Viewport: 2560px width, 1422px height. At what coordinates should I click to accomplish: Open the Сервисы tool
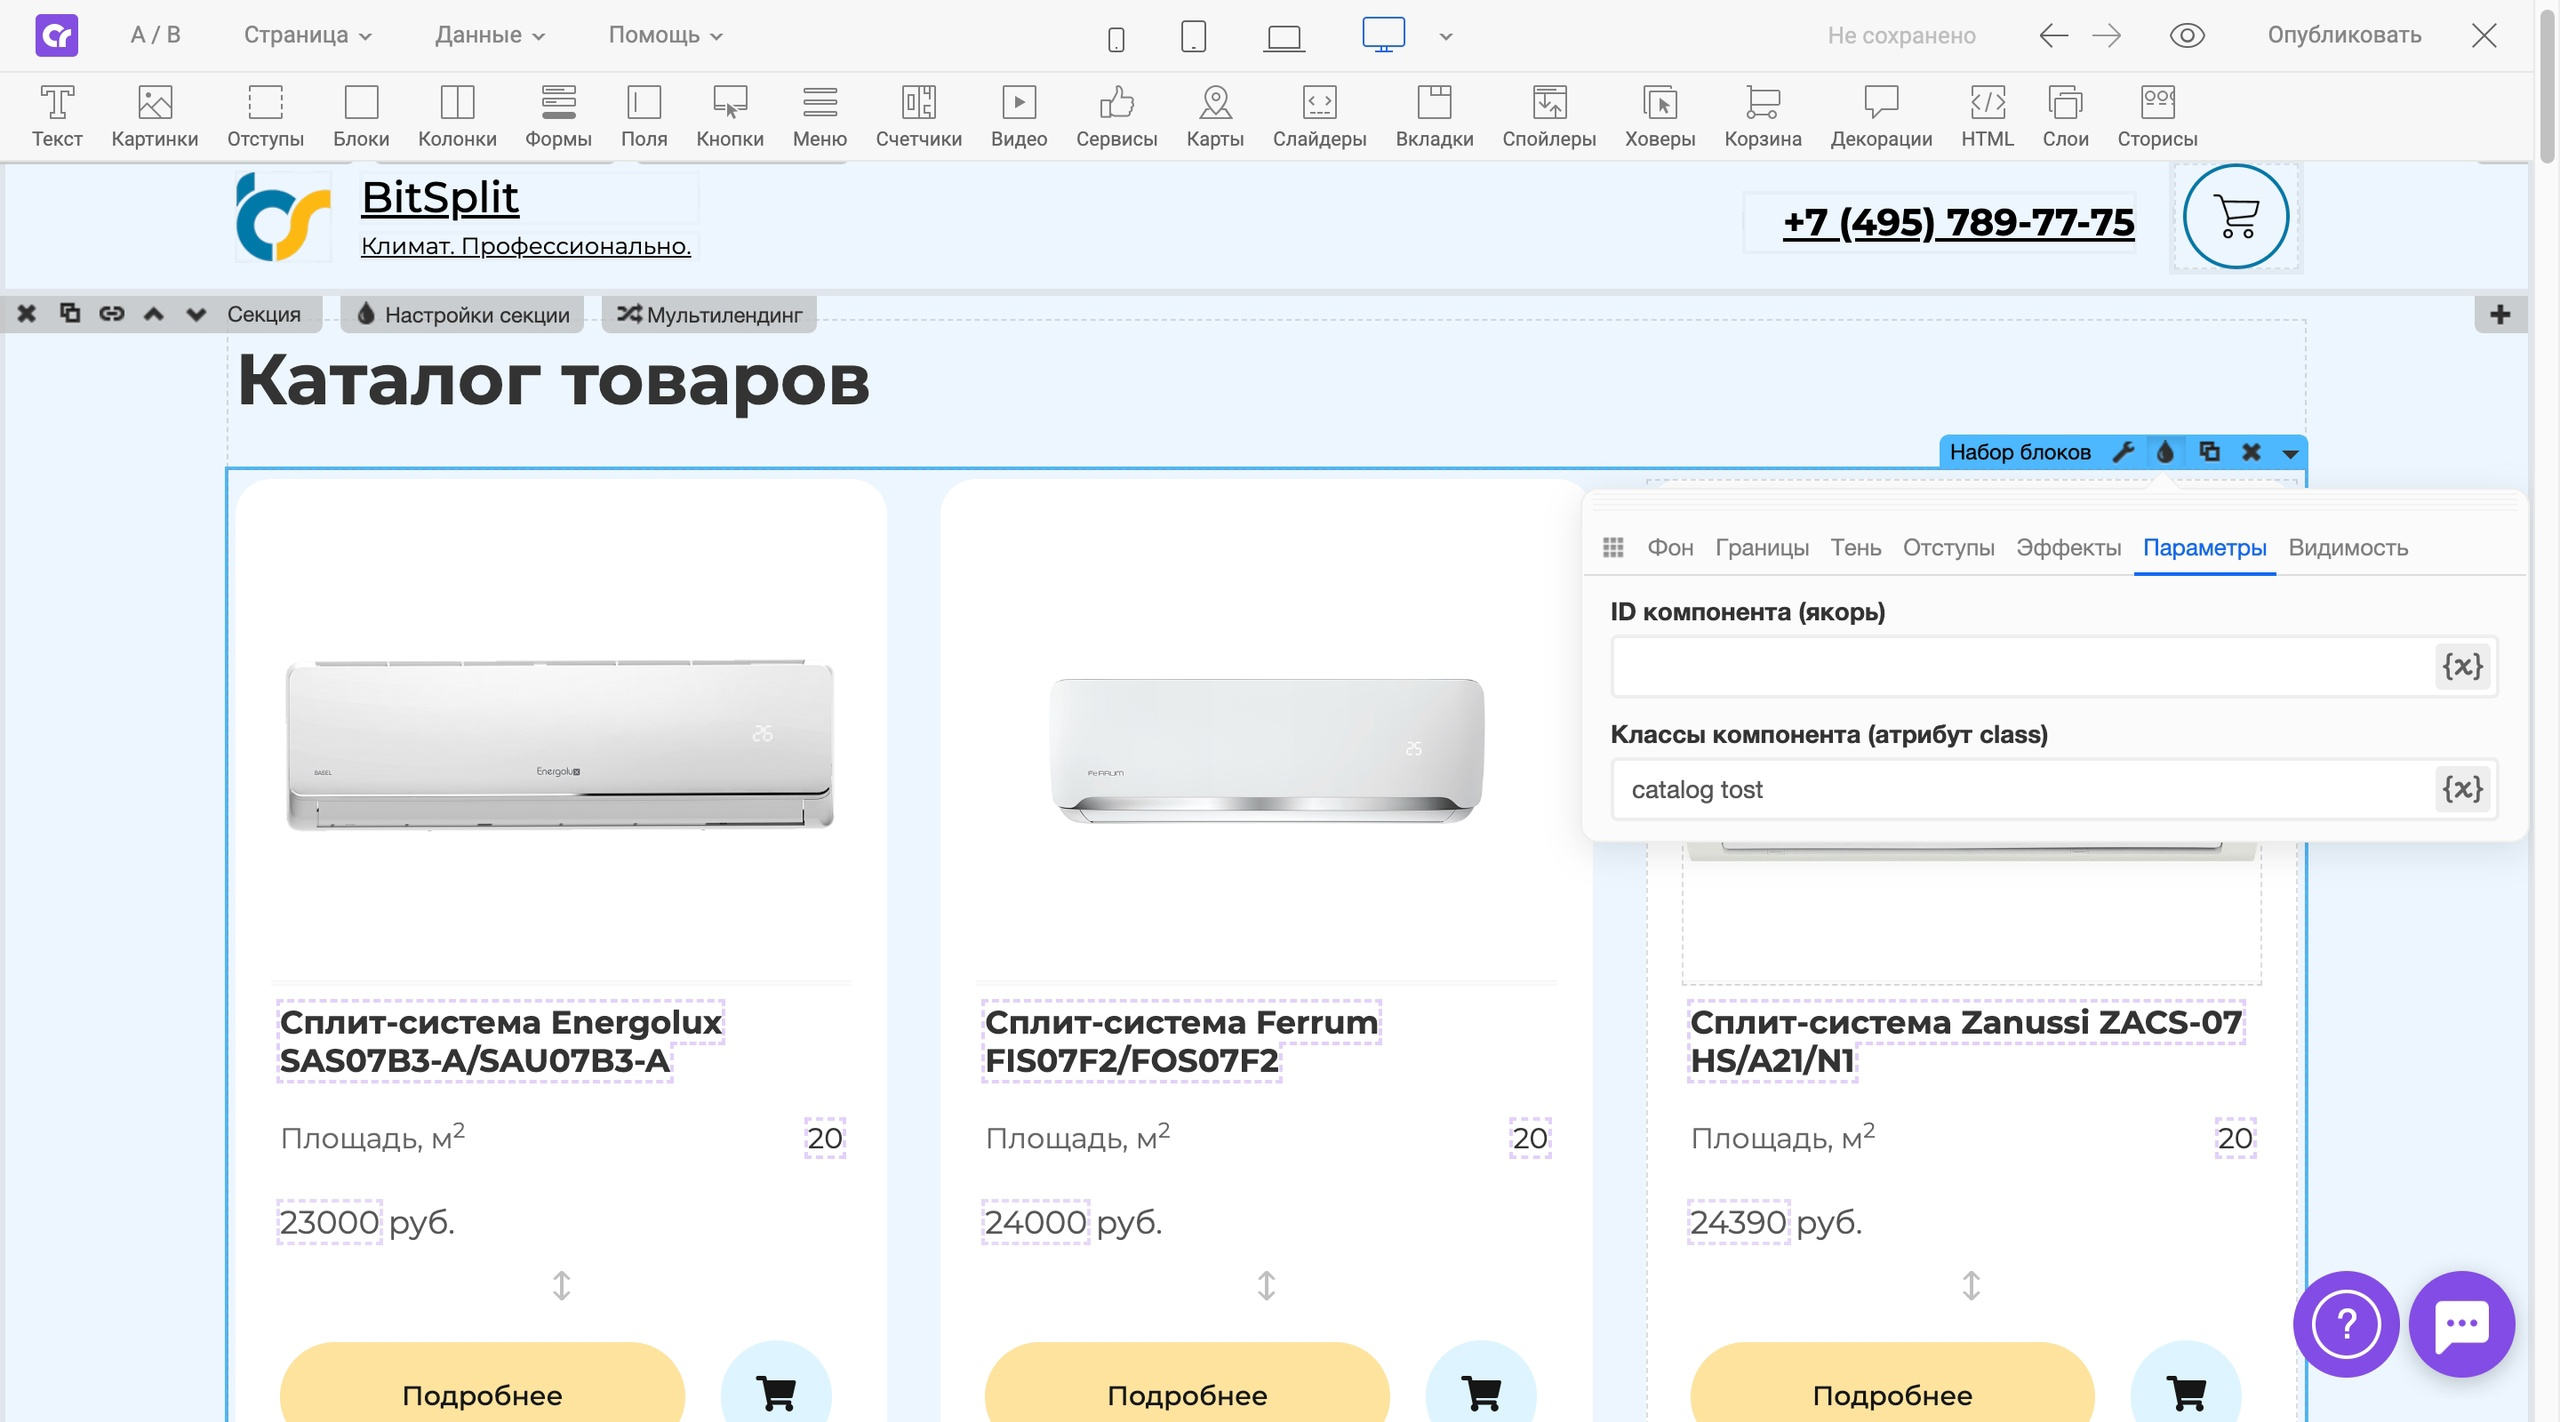1117,116
